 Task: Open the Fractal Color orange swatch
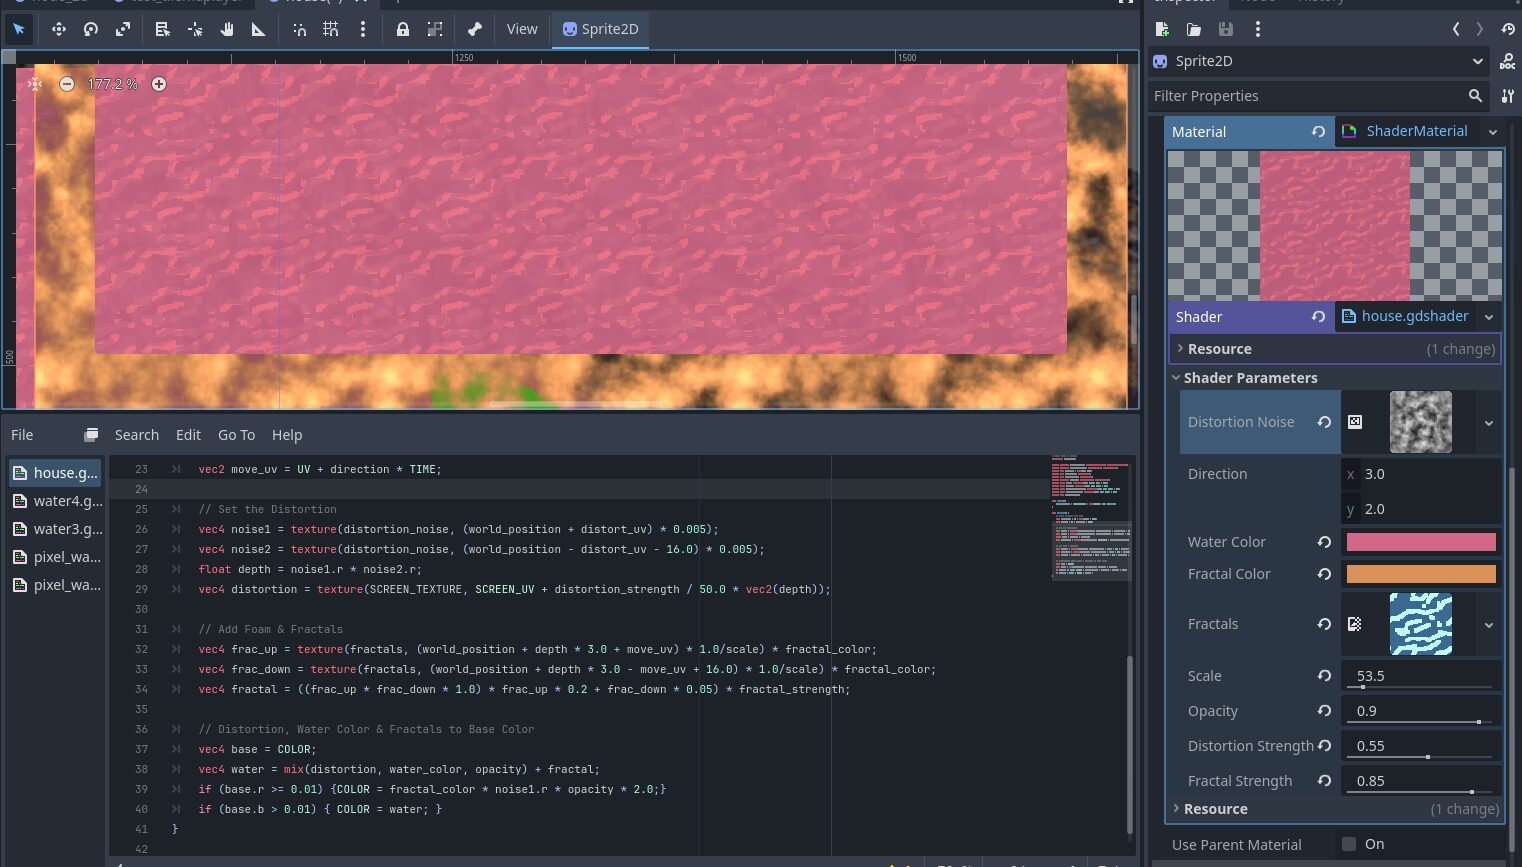click(x=1421, y=574)
